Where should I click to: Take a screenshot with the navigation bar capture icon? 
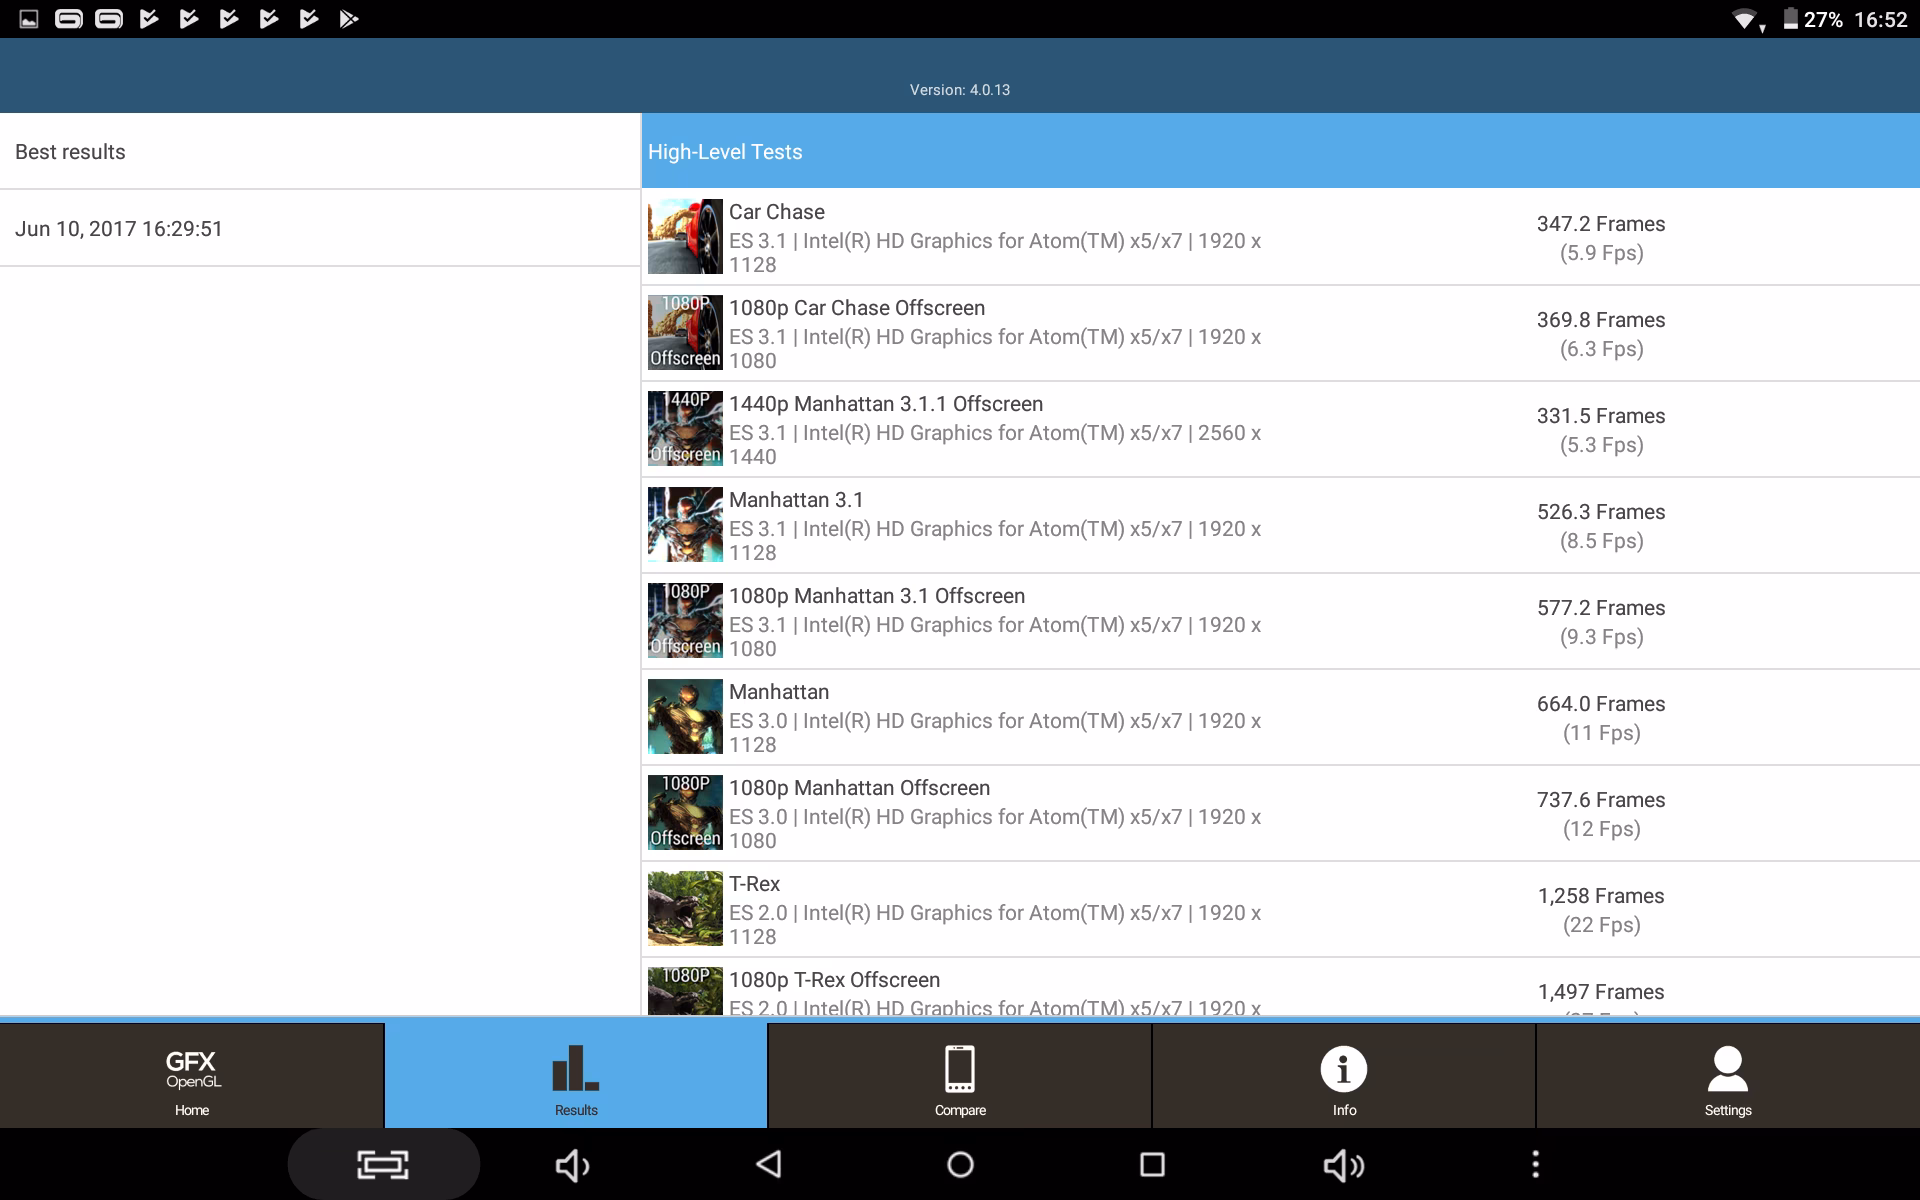tap(383, 1164)
